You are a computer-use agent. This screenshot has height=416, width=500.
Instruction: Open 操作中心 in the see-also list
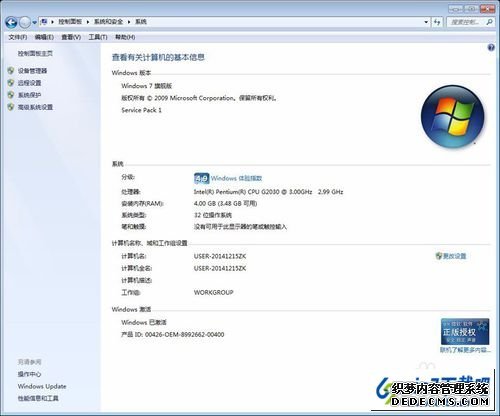point(29,374)
